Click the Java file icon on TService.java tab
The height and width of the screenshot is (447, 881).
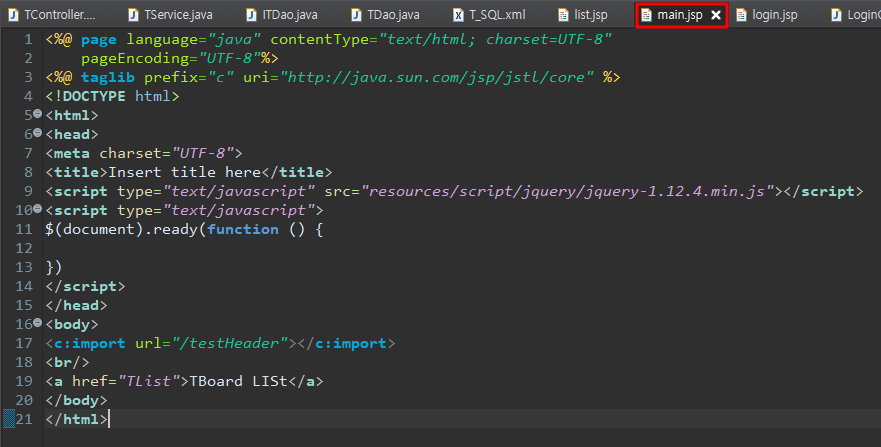pyautogui.click(x=133, y=15)
